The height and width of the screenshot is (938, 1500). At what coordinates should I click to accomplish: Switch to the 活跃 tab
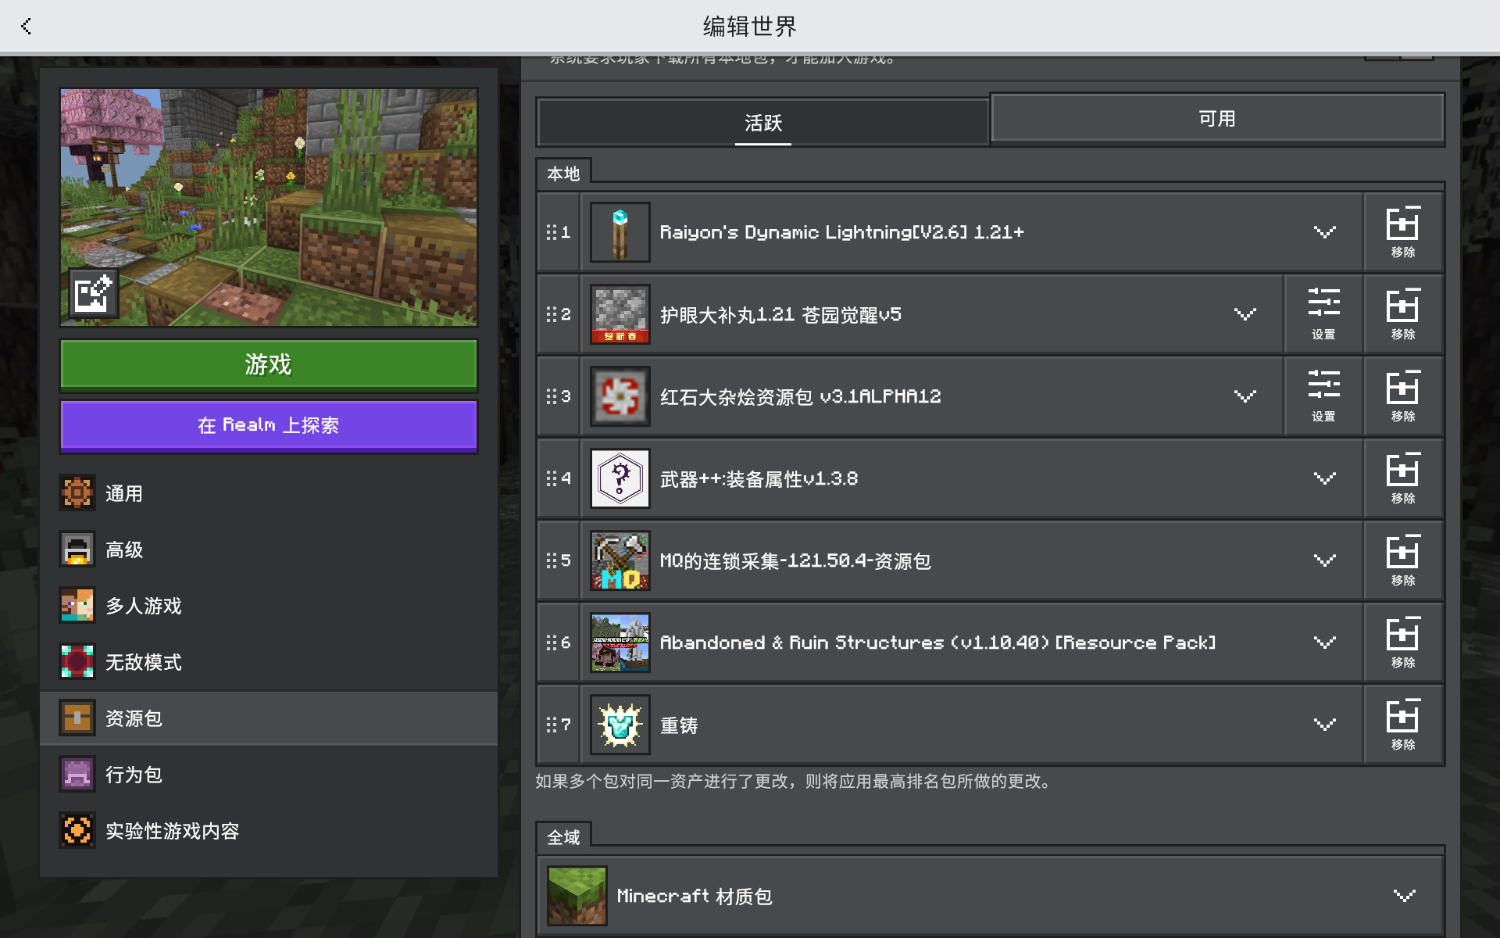pos(763,122)
